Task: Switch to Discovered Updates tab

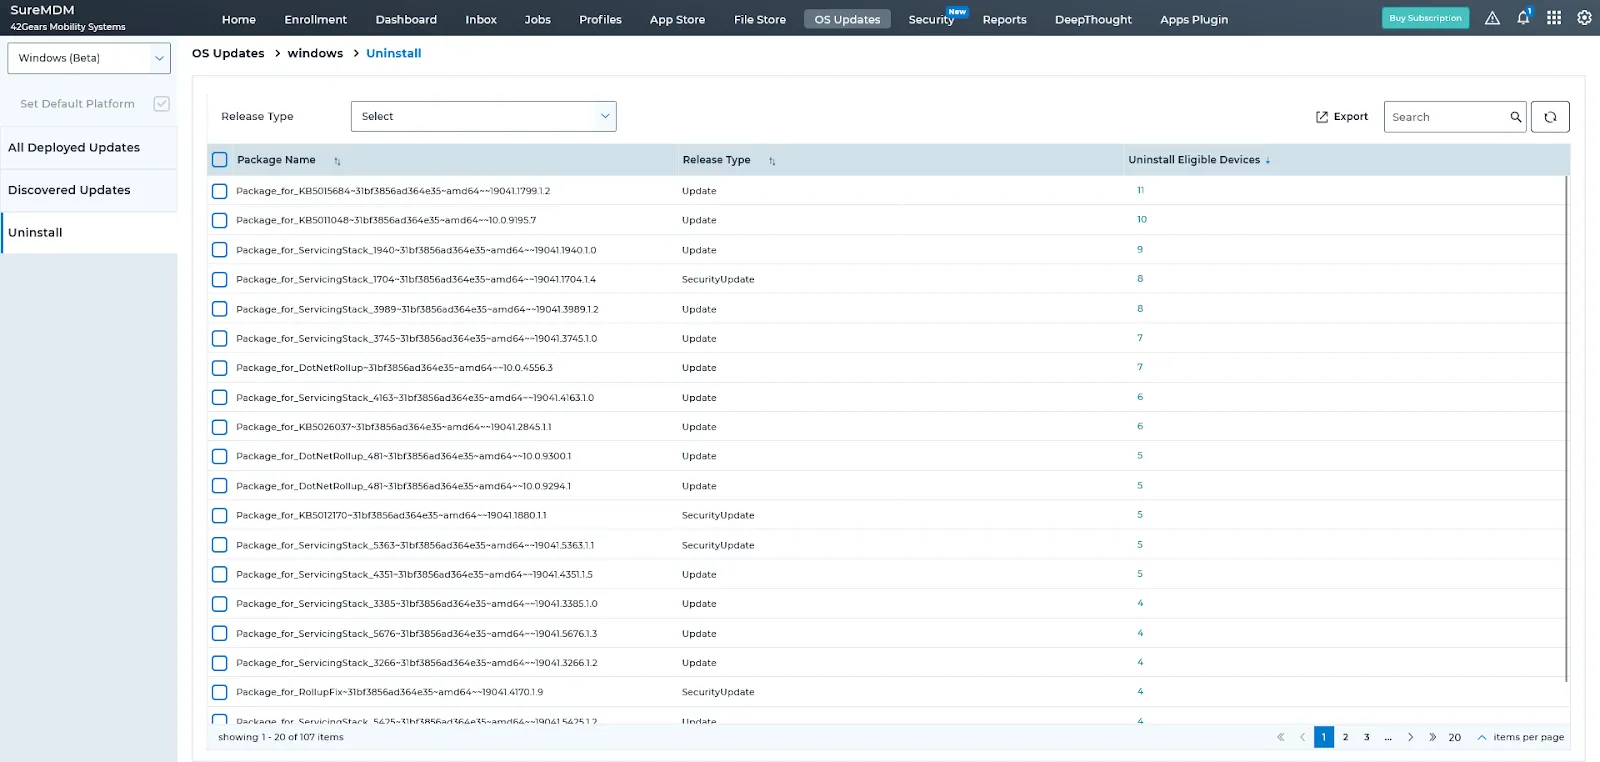Action: (x=69, y=190)
